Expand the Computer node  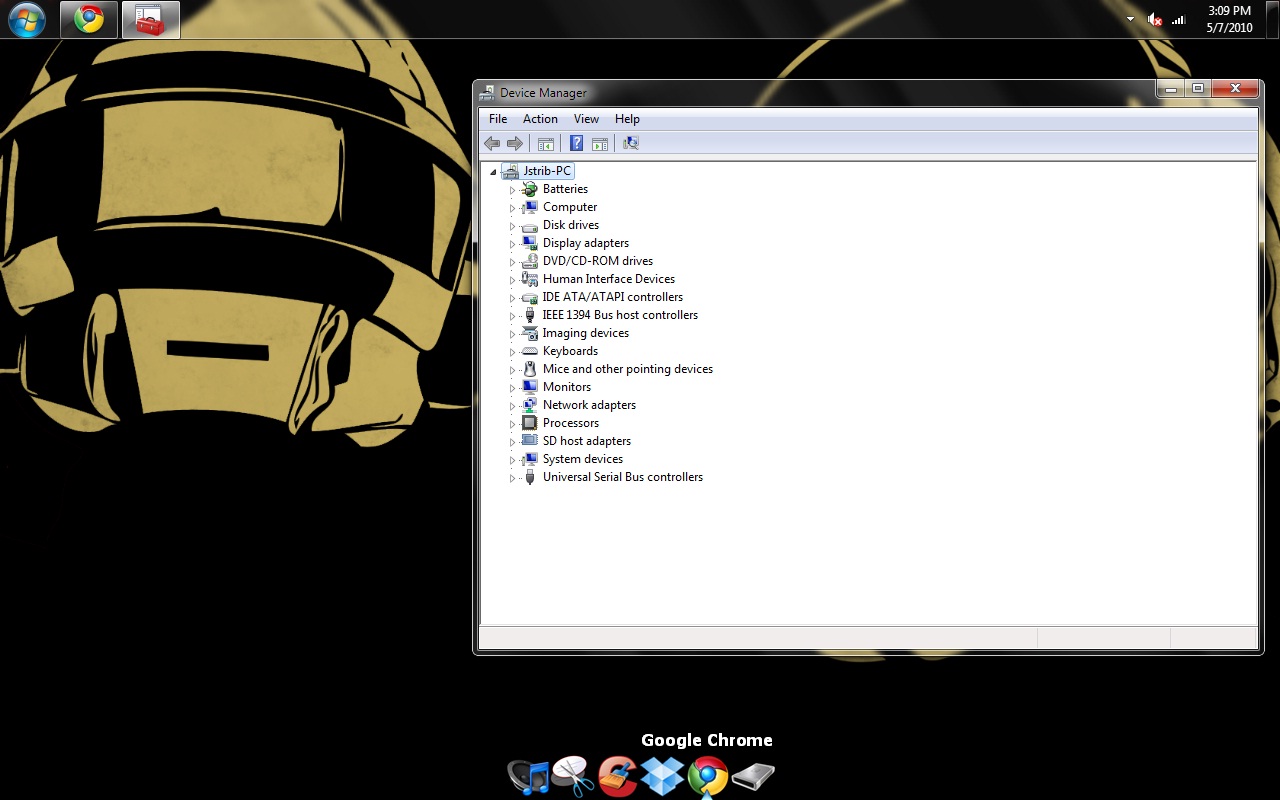click(x=512, y=208)
